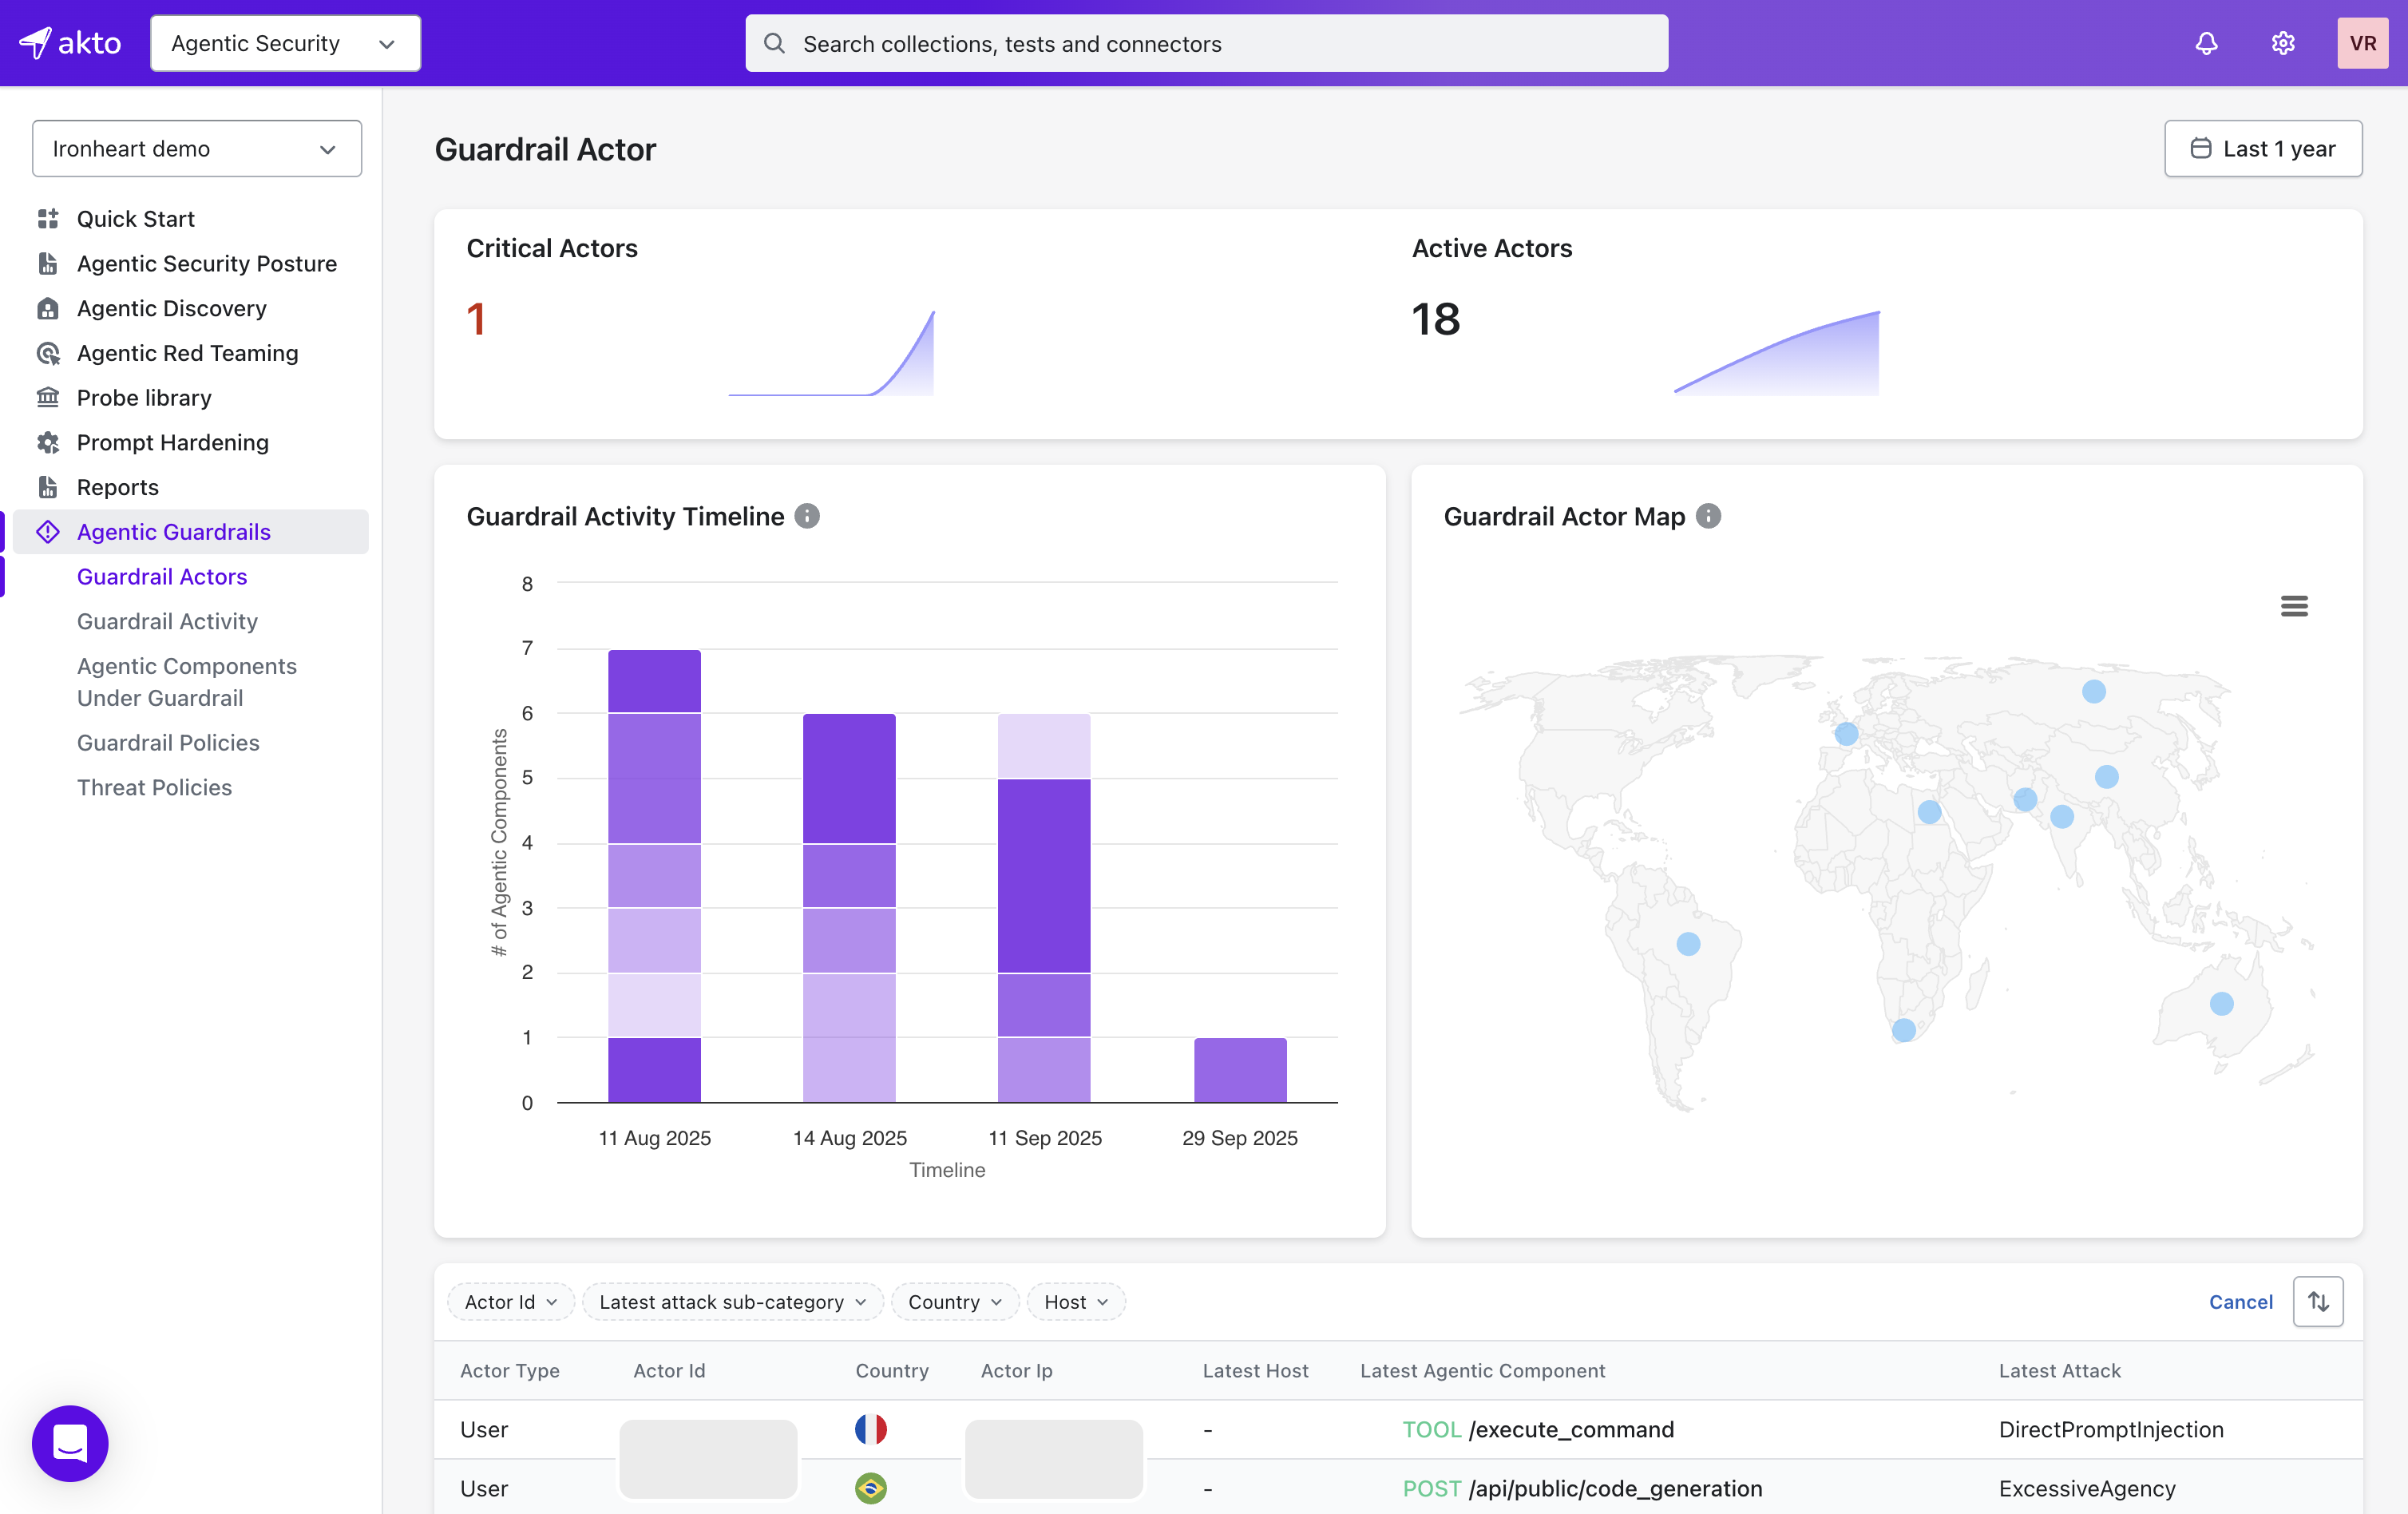2408x1514 pixels.
Task: Click the Akto logo
Action: 70,43
